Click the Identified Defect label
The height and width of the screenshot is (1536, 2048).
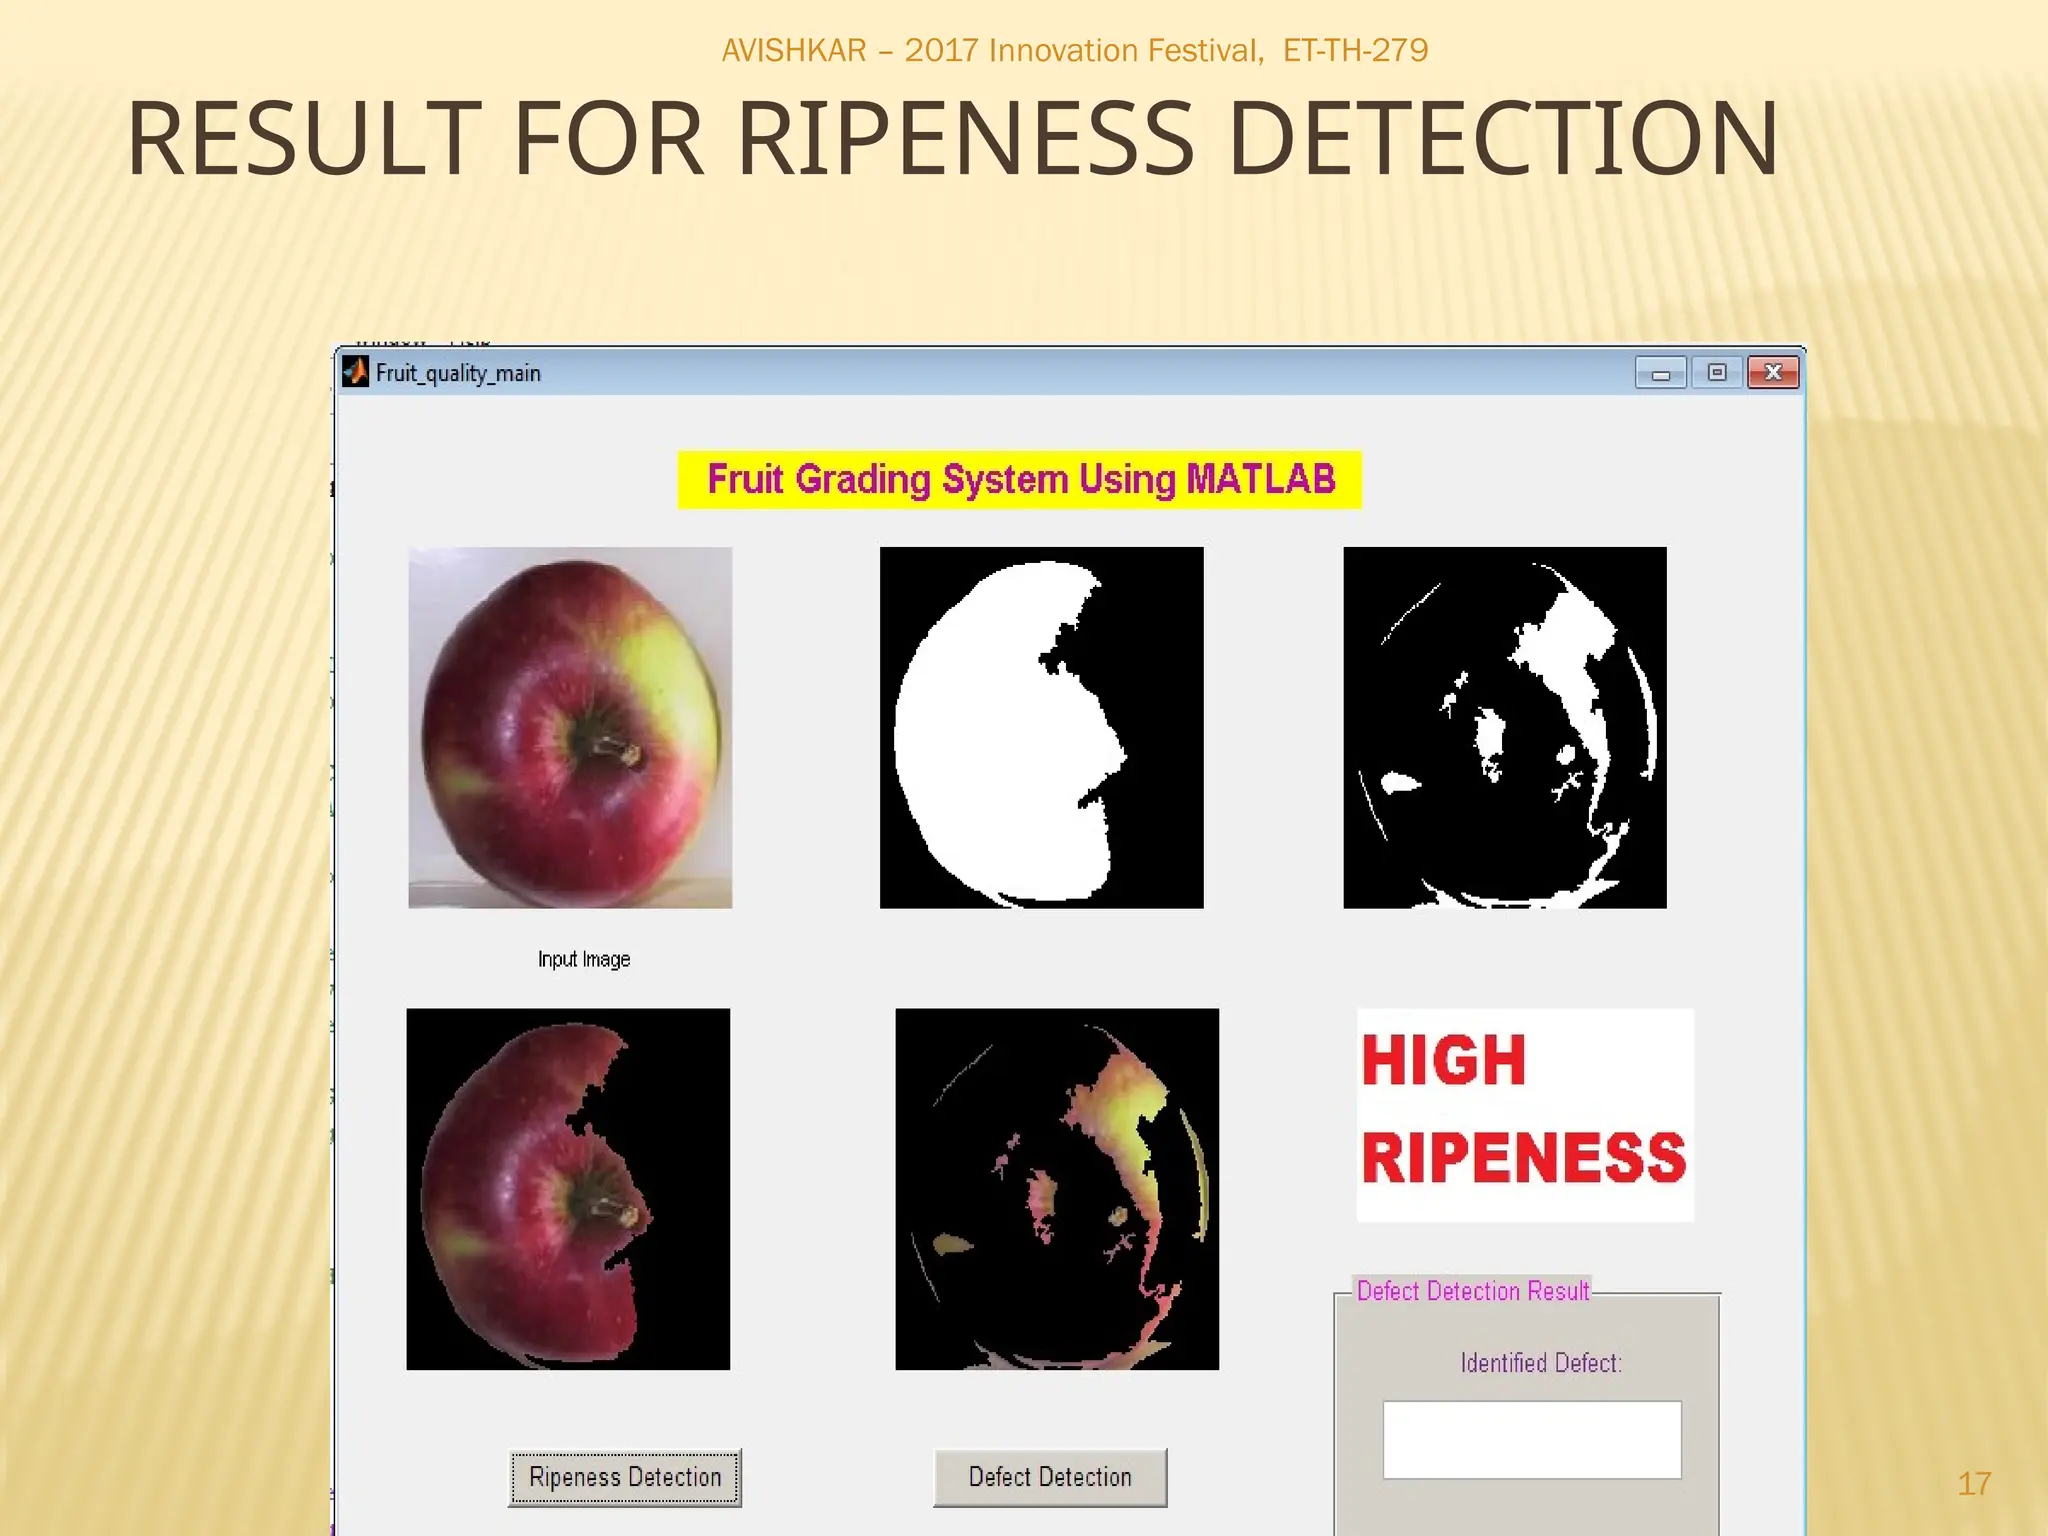(1540, 1363)
